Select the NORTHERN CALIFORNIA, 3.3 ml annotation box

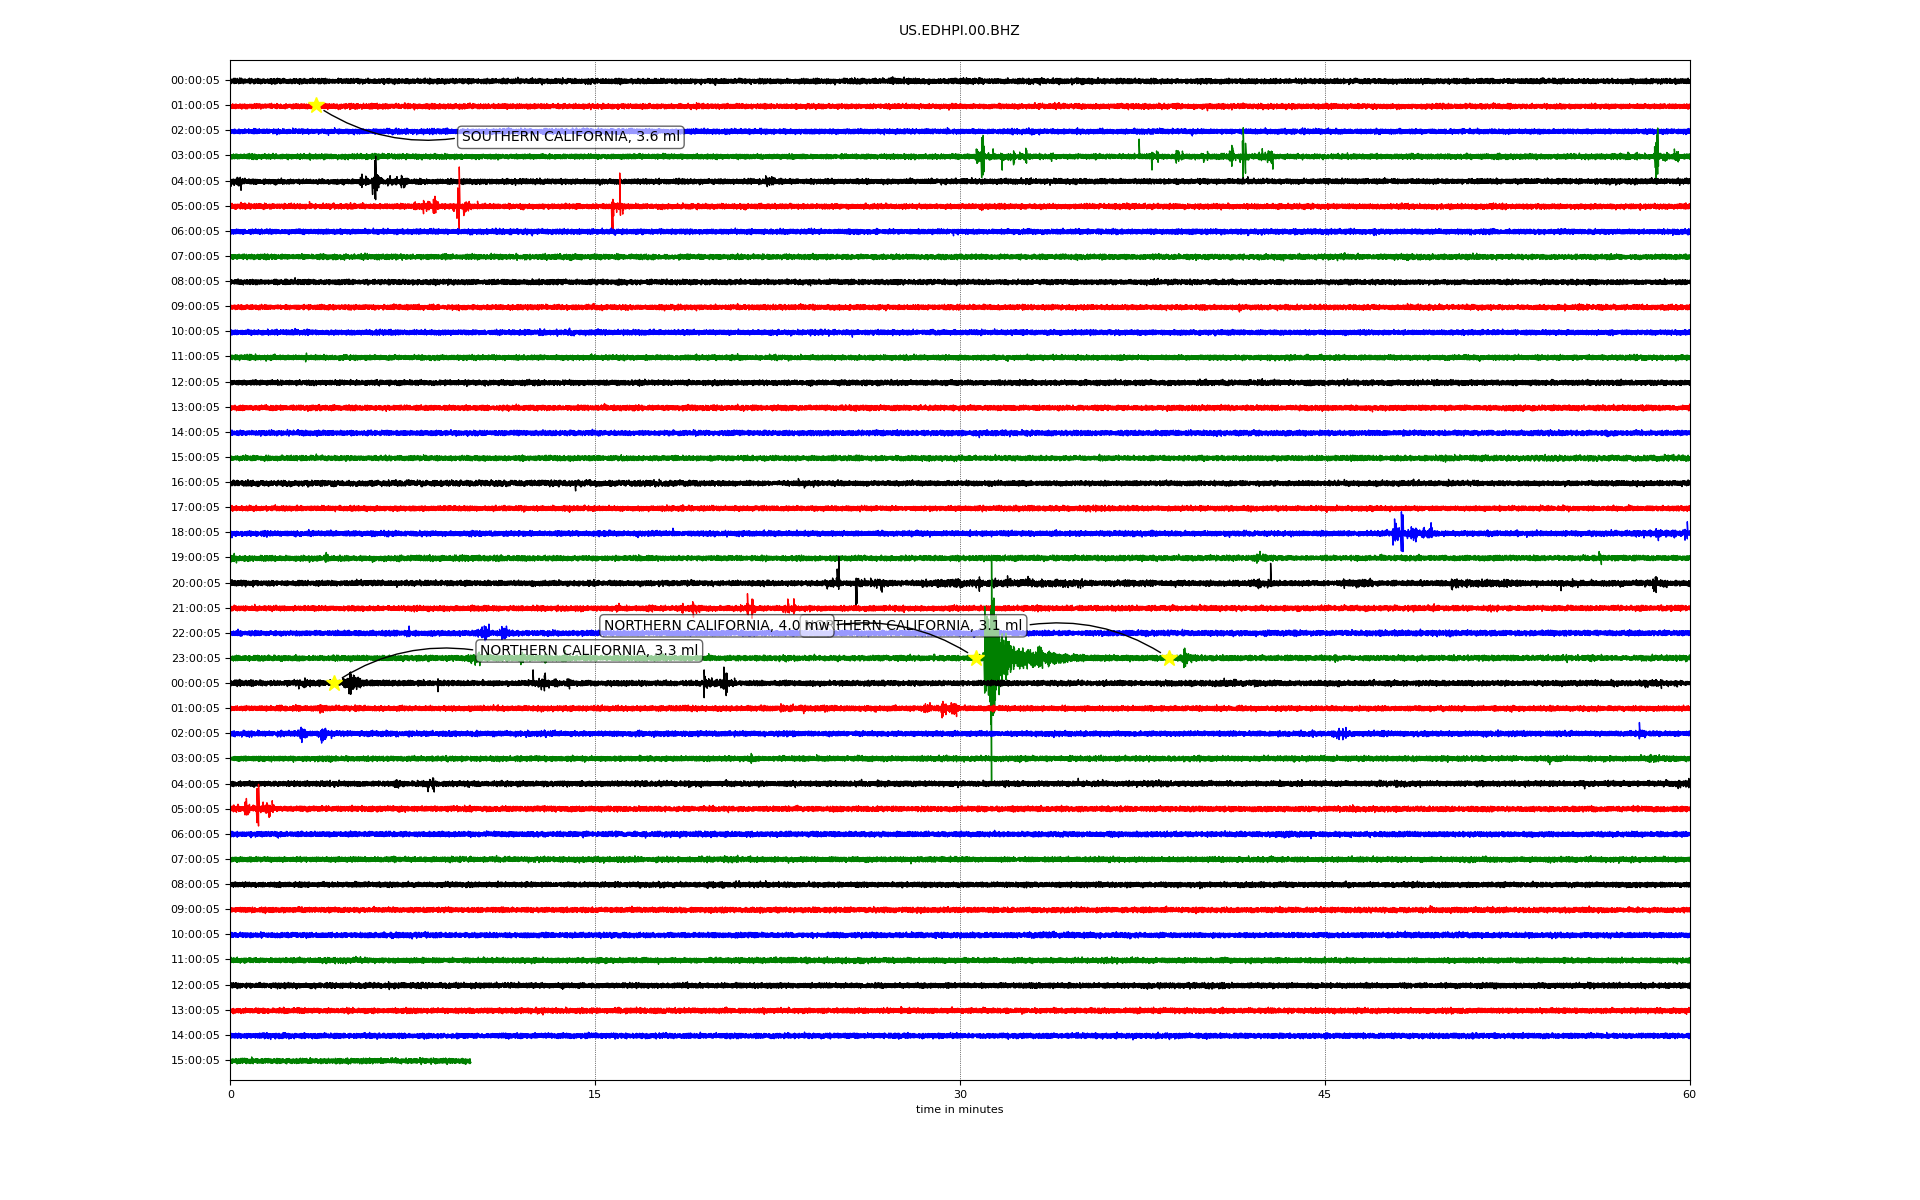[588, 651]
